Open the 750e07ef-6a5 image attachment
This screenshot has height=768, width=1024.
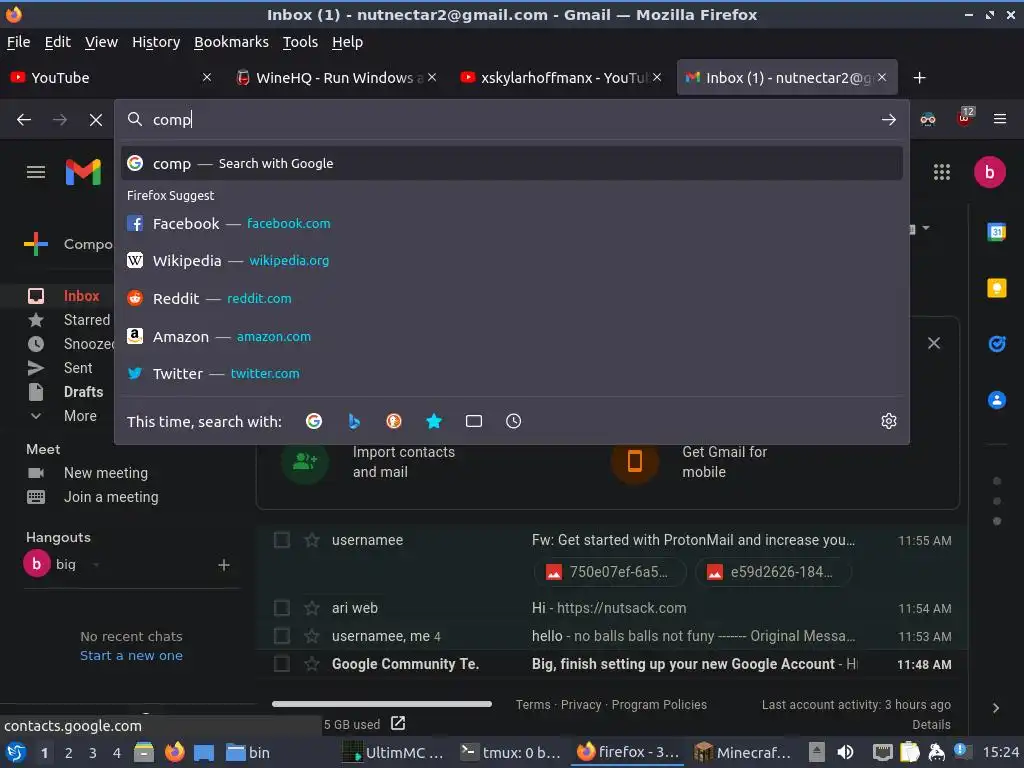610,572
